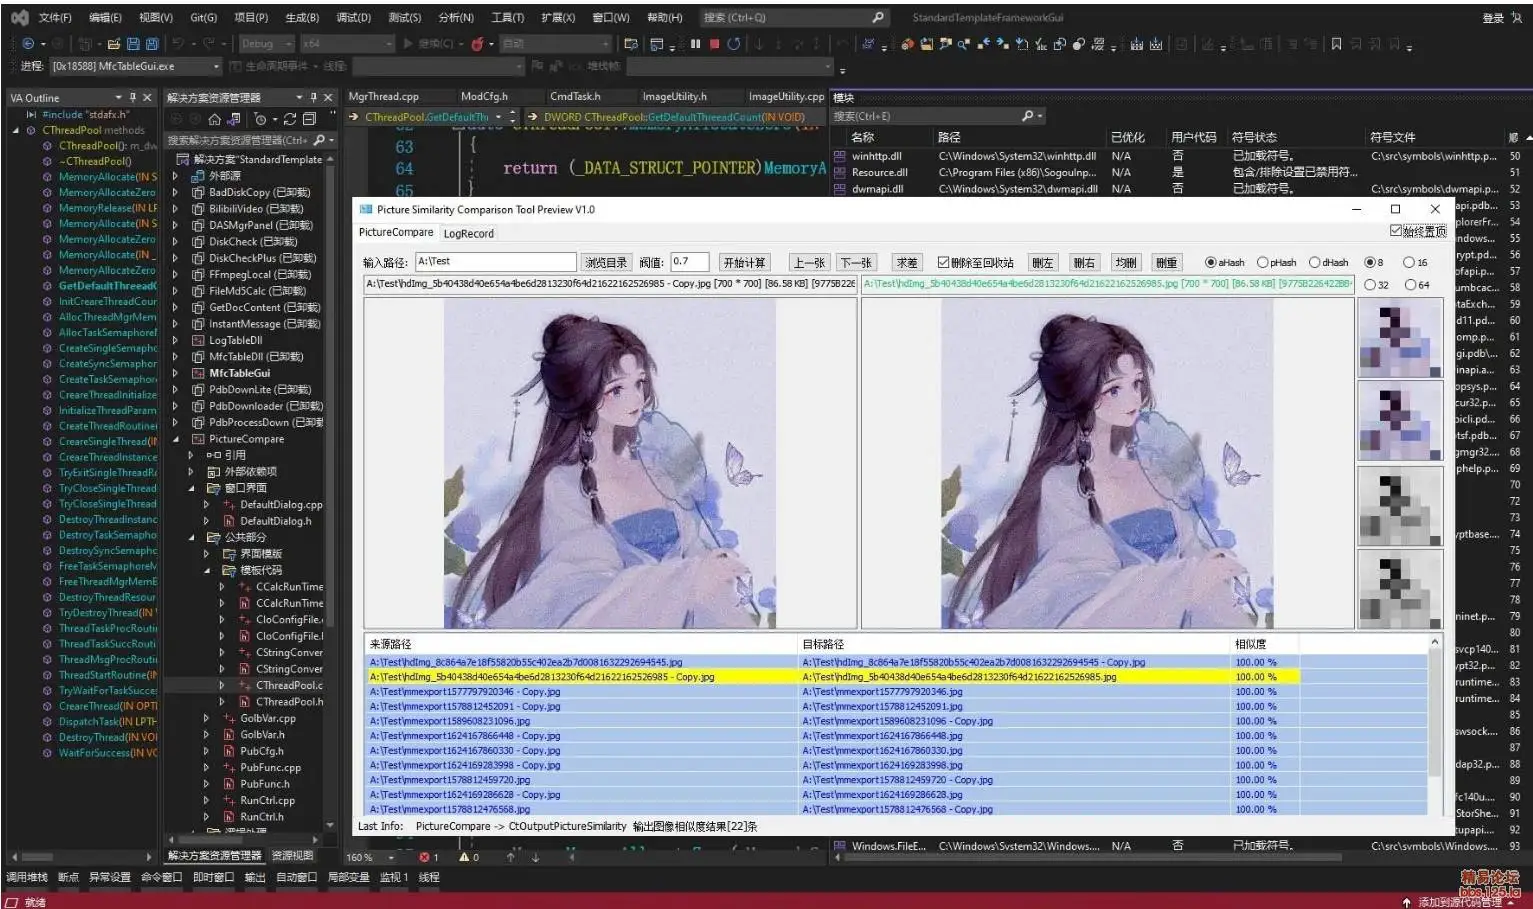
Task: Switch to the MgrThread.cpp editor tab
Action: [383, 96]
